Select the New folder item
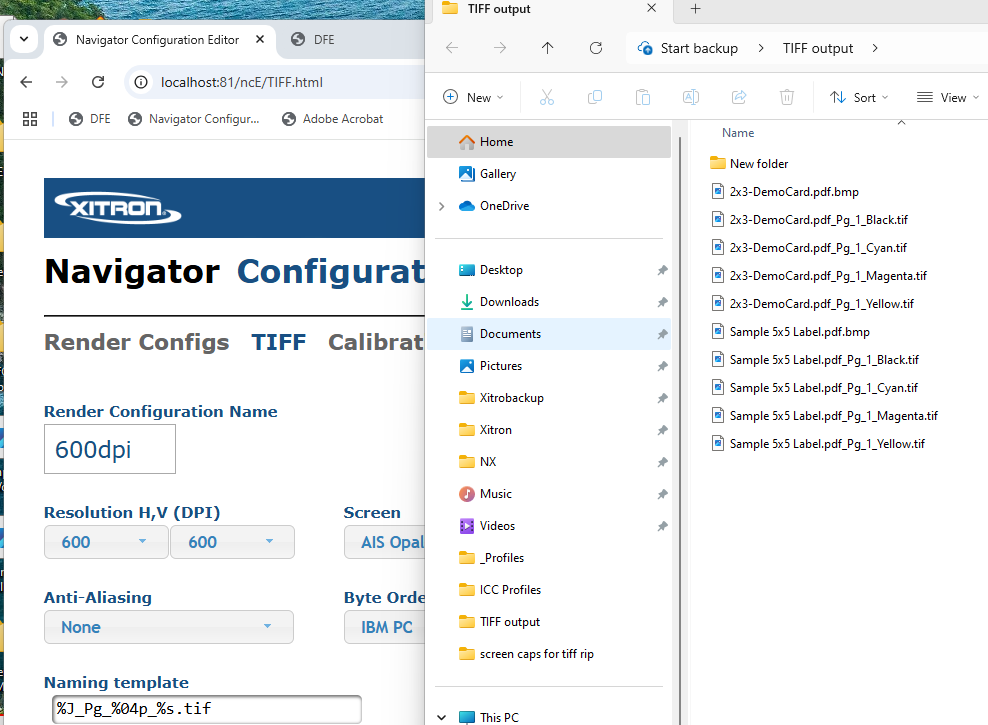The width and height of the screenshot is (988, 725). click(x=749, y=164)
